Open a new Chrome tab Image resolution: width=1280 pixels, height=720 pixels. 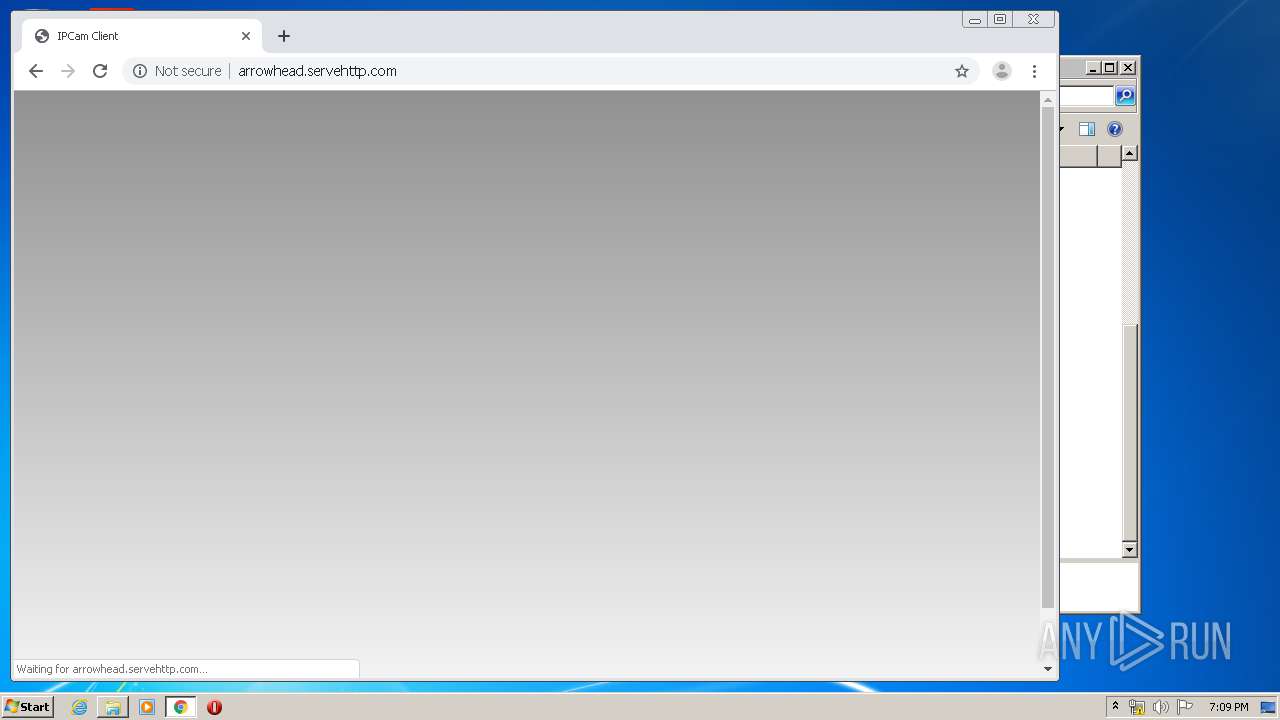[x=284, y=36]
